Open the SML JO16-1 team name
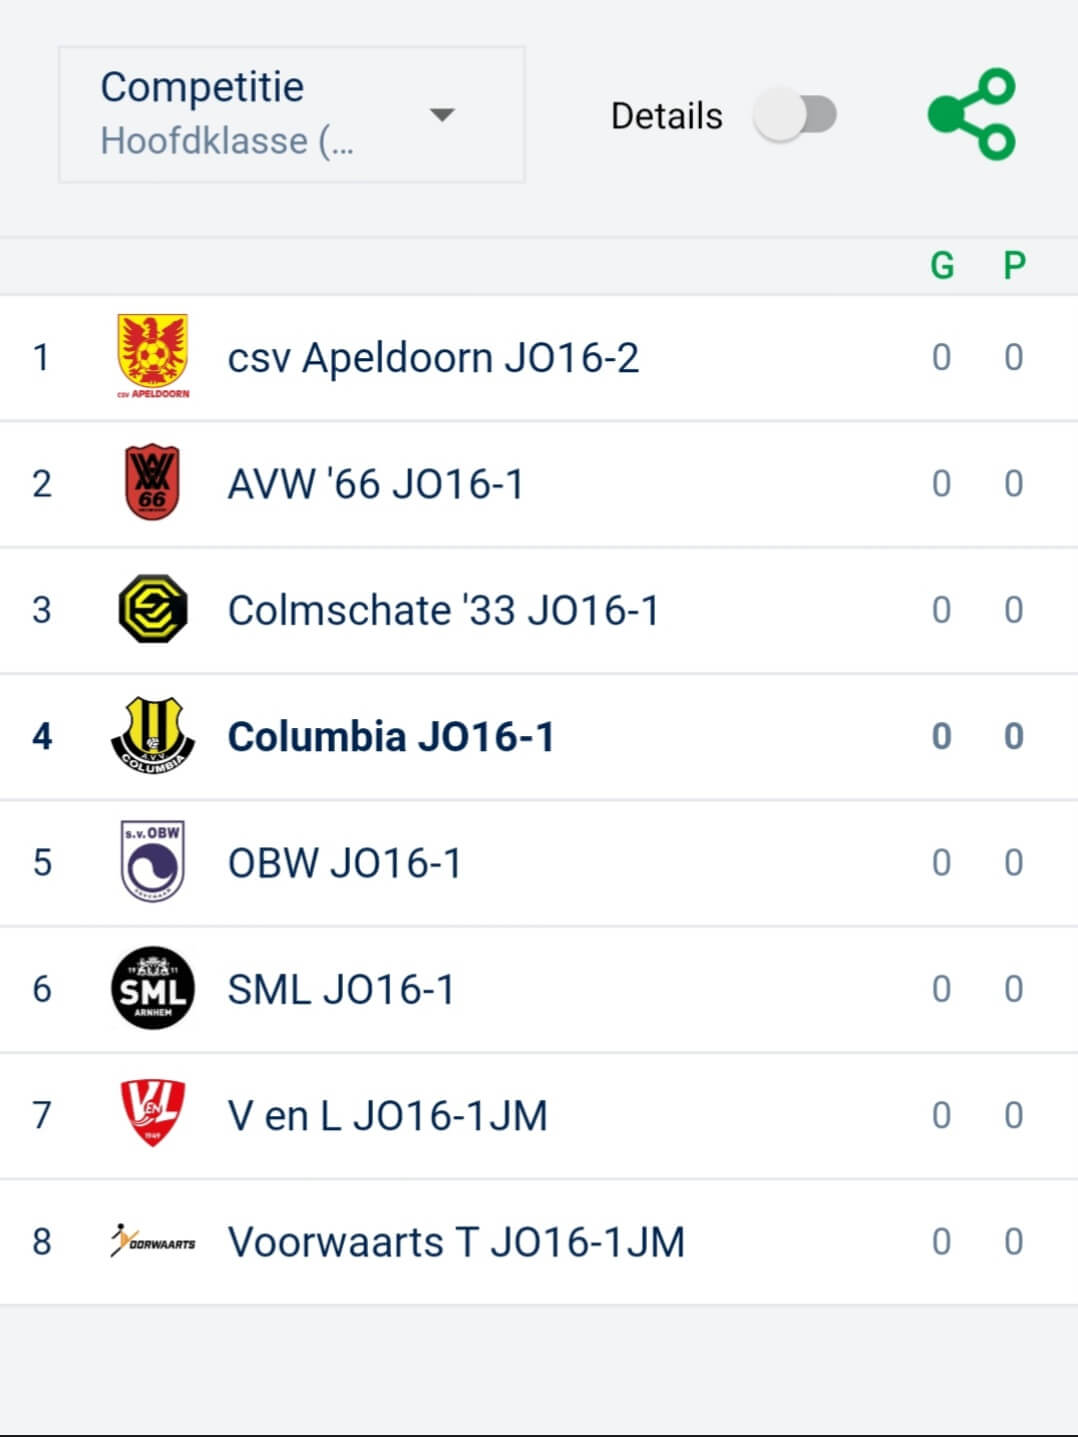The width and height of the screenshot is (1078, 1437). click(341, 990)
